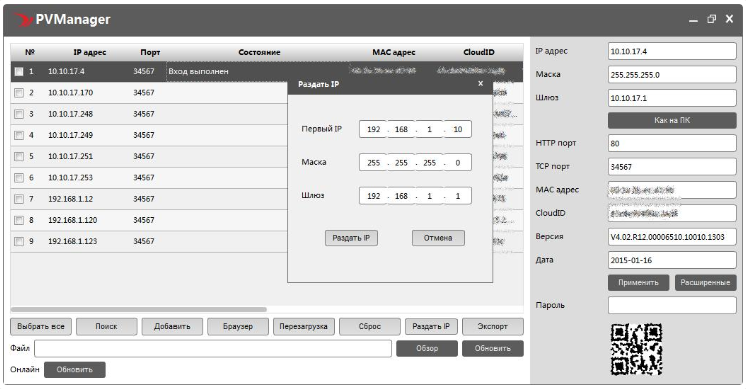
Task: Click first octet 192 of dialog Шлюз
Action: pyautogui.click(x=373, y=196)
